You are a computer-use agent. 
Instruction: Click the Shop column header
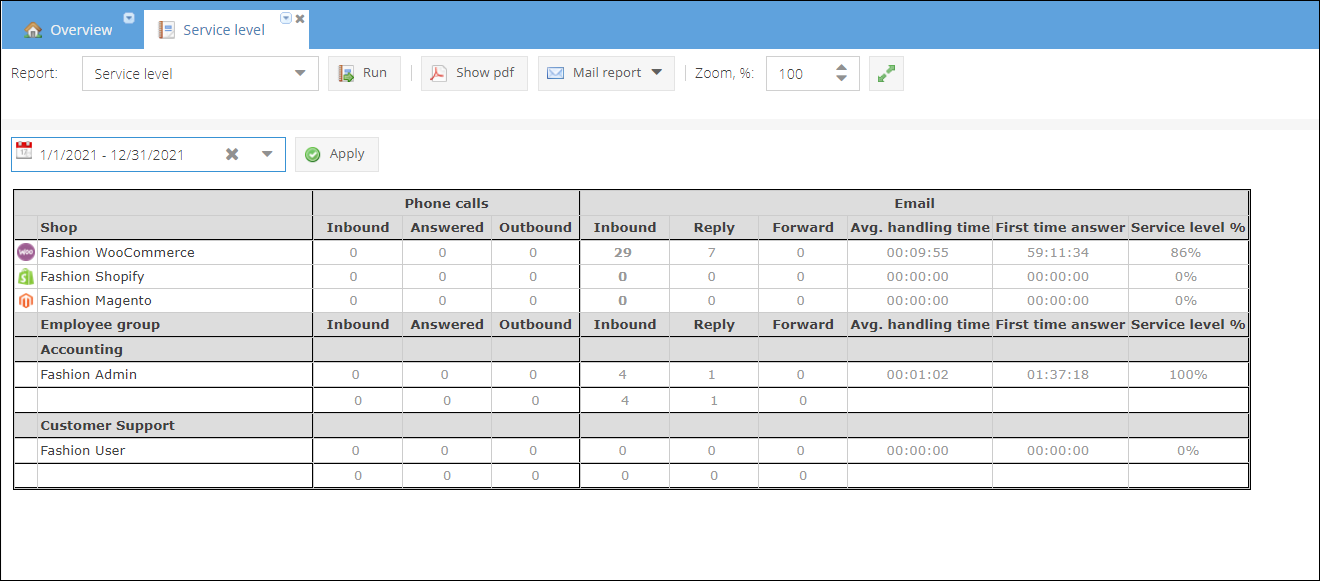pyautogui.click(x=59, y=228)
